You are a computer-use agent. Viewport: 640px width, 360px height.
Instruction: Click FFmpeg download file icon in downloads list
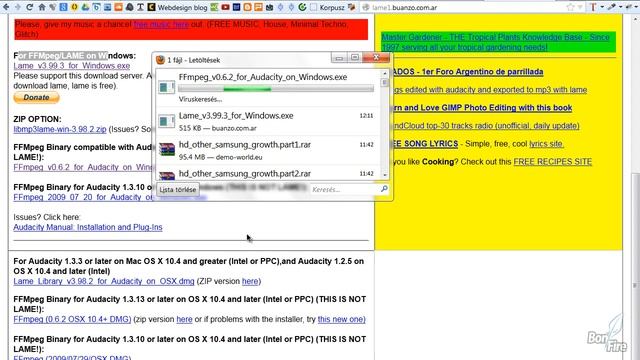coord(167,87)
